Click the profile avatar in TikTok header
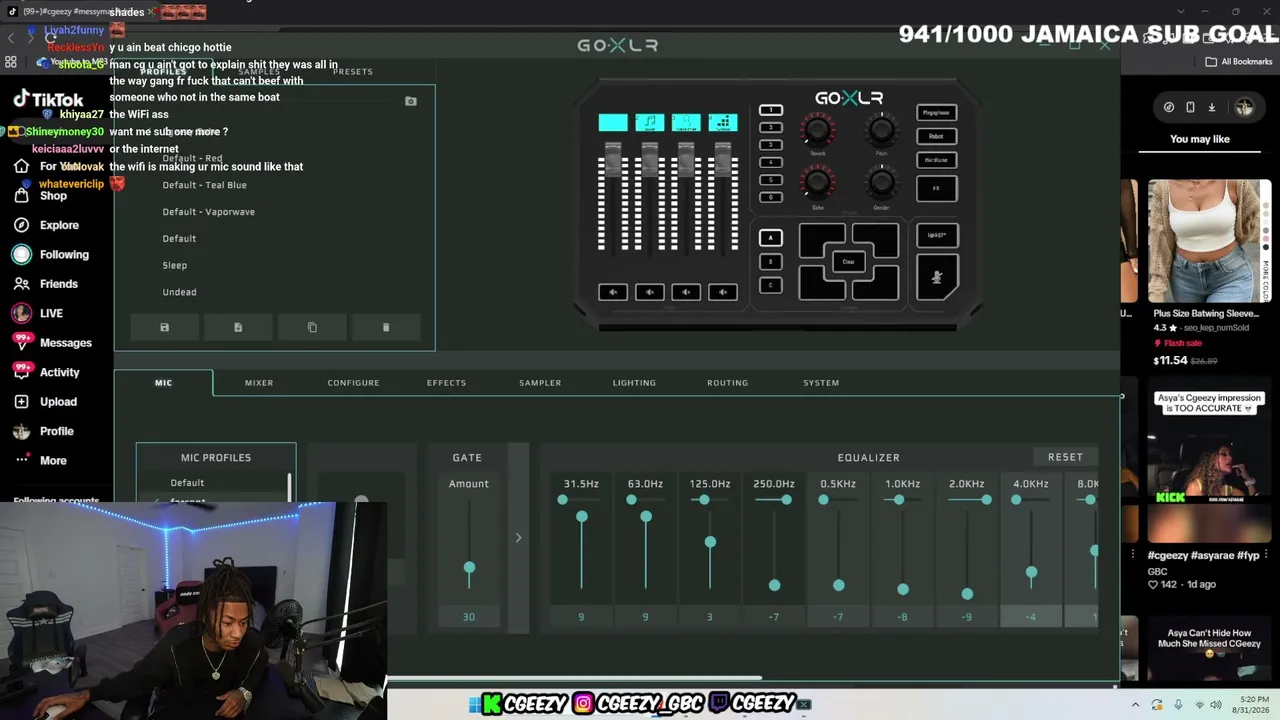Screen dimensions: 1280x720 (x=1244, y=107)
